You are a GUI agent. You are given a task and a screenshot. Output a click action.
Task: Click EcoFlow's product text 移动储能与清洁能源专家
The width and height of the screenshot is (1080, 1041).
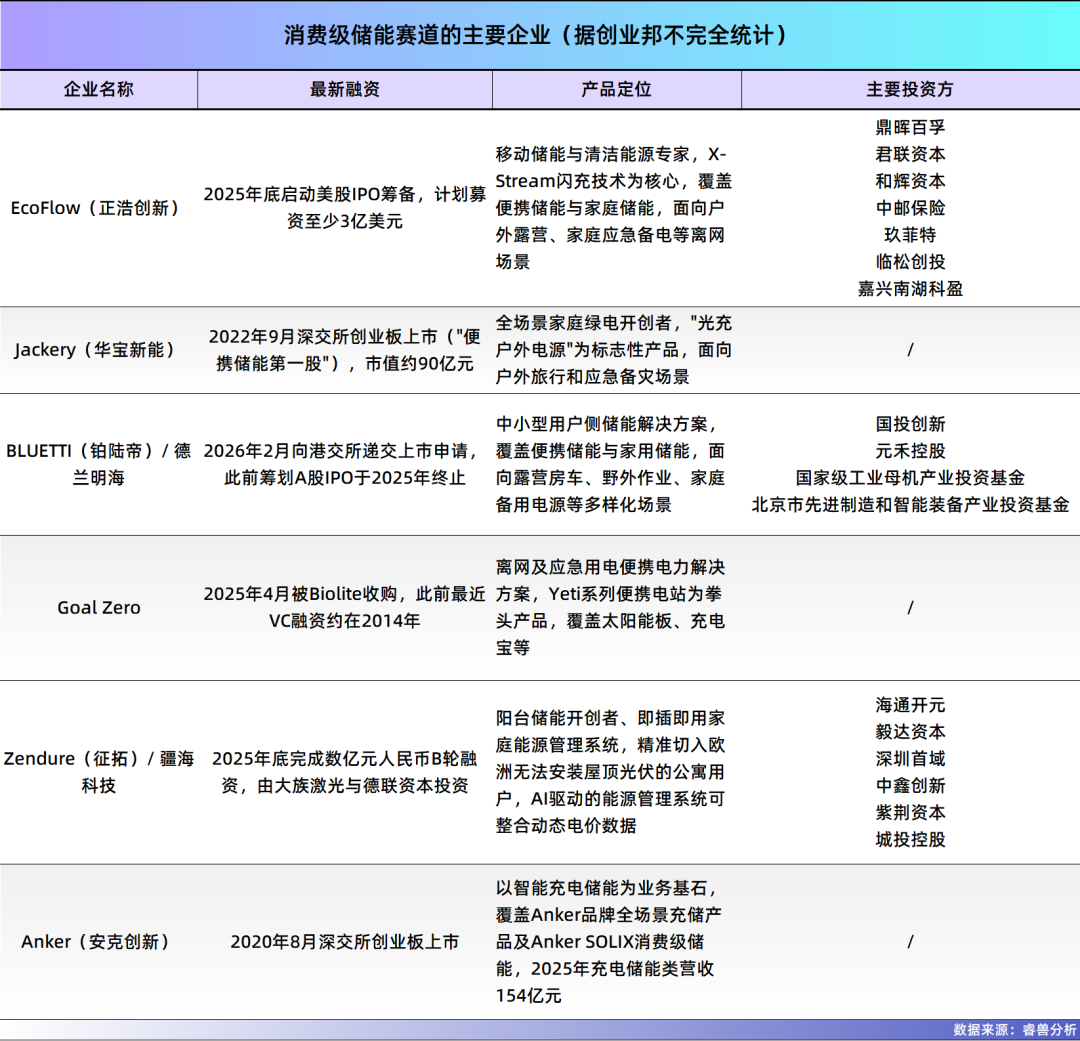(x=592, y=154)
